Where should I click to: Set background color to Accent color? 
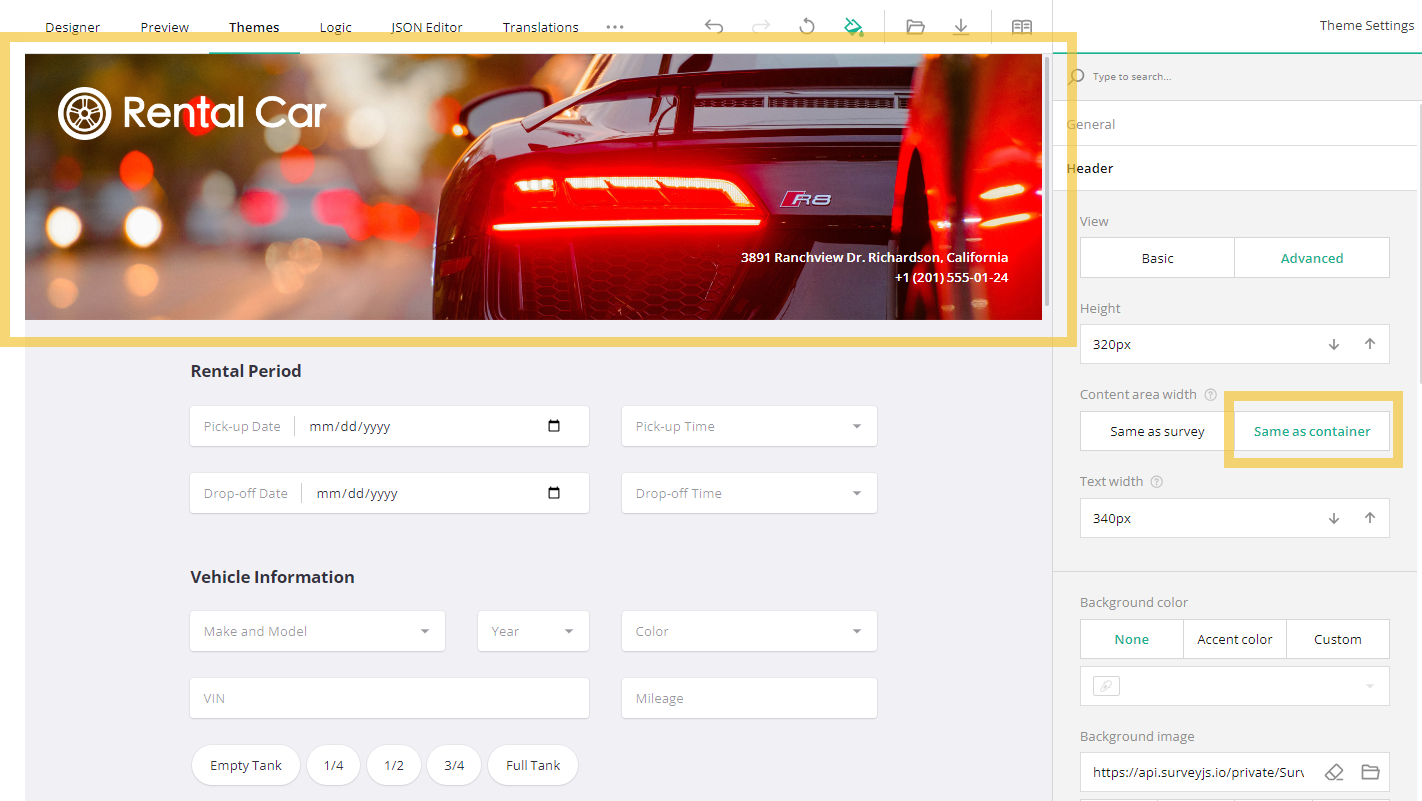(1234, 639)
